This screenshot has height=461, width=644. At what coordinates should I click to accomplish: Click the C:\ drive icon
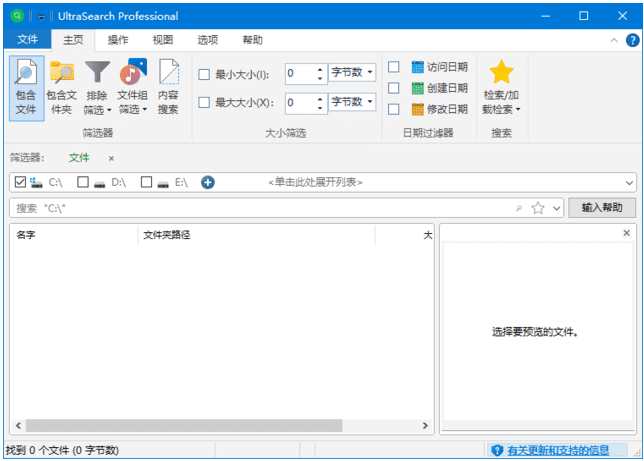[x=37, y=182]
